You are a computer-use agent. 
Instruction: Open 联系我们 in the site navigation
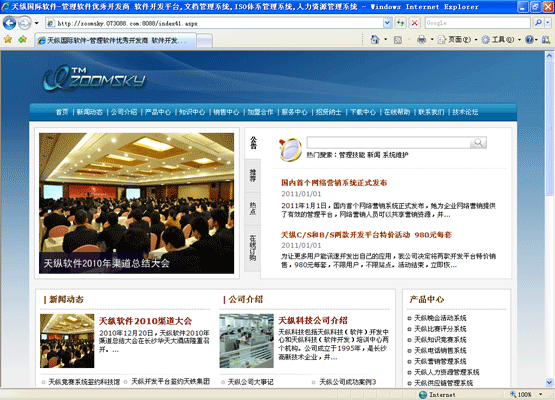(431, 112)
